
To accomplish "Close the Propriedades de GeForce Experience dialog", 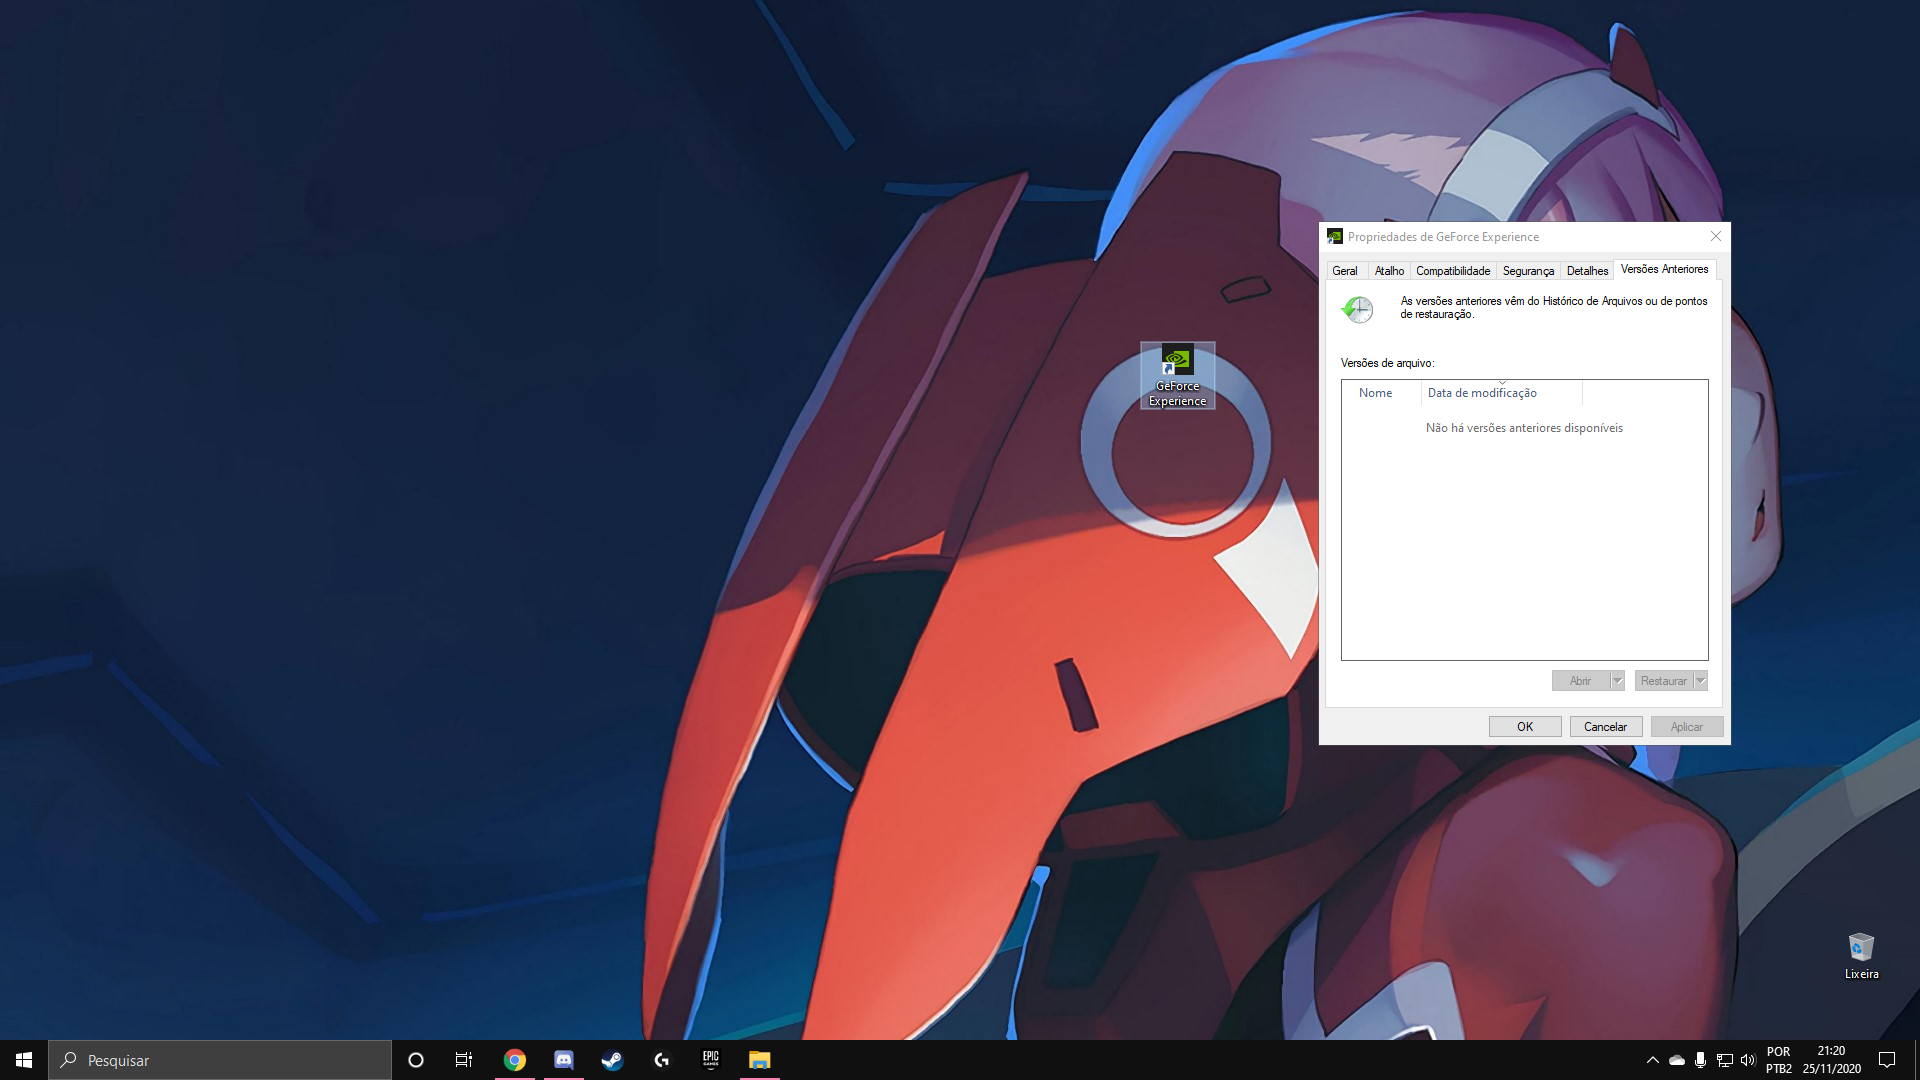I will [1715, 237].
